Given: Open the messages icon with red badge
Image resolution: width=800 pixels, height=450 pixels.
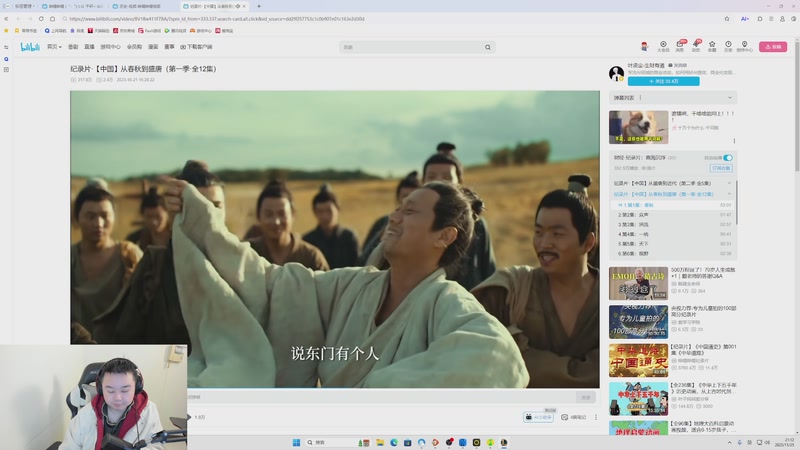Looking at the screenshot, I should click(x=680, y=46).
